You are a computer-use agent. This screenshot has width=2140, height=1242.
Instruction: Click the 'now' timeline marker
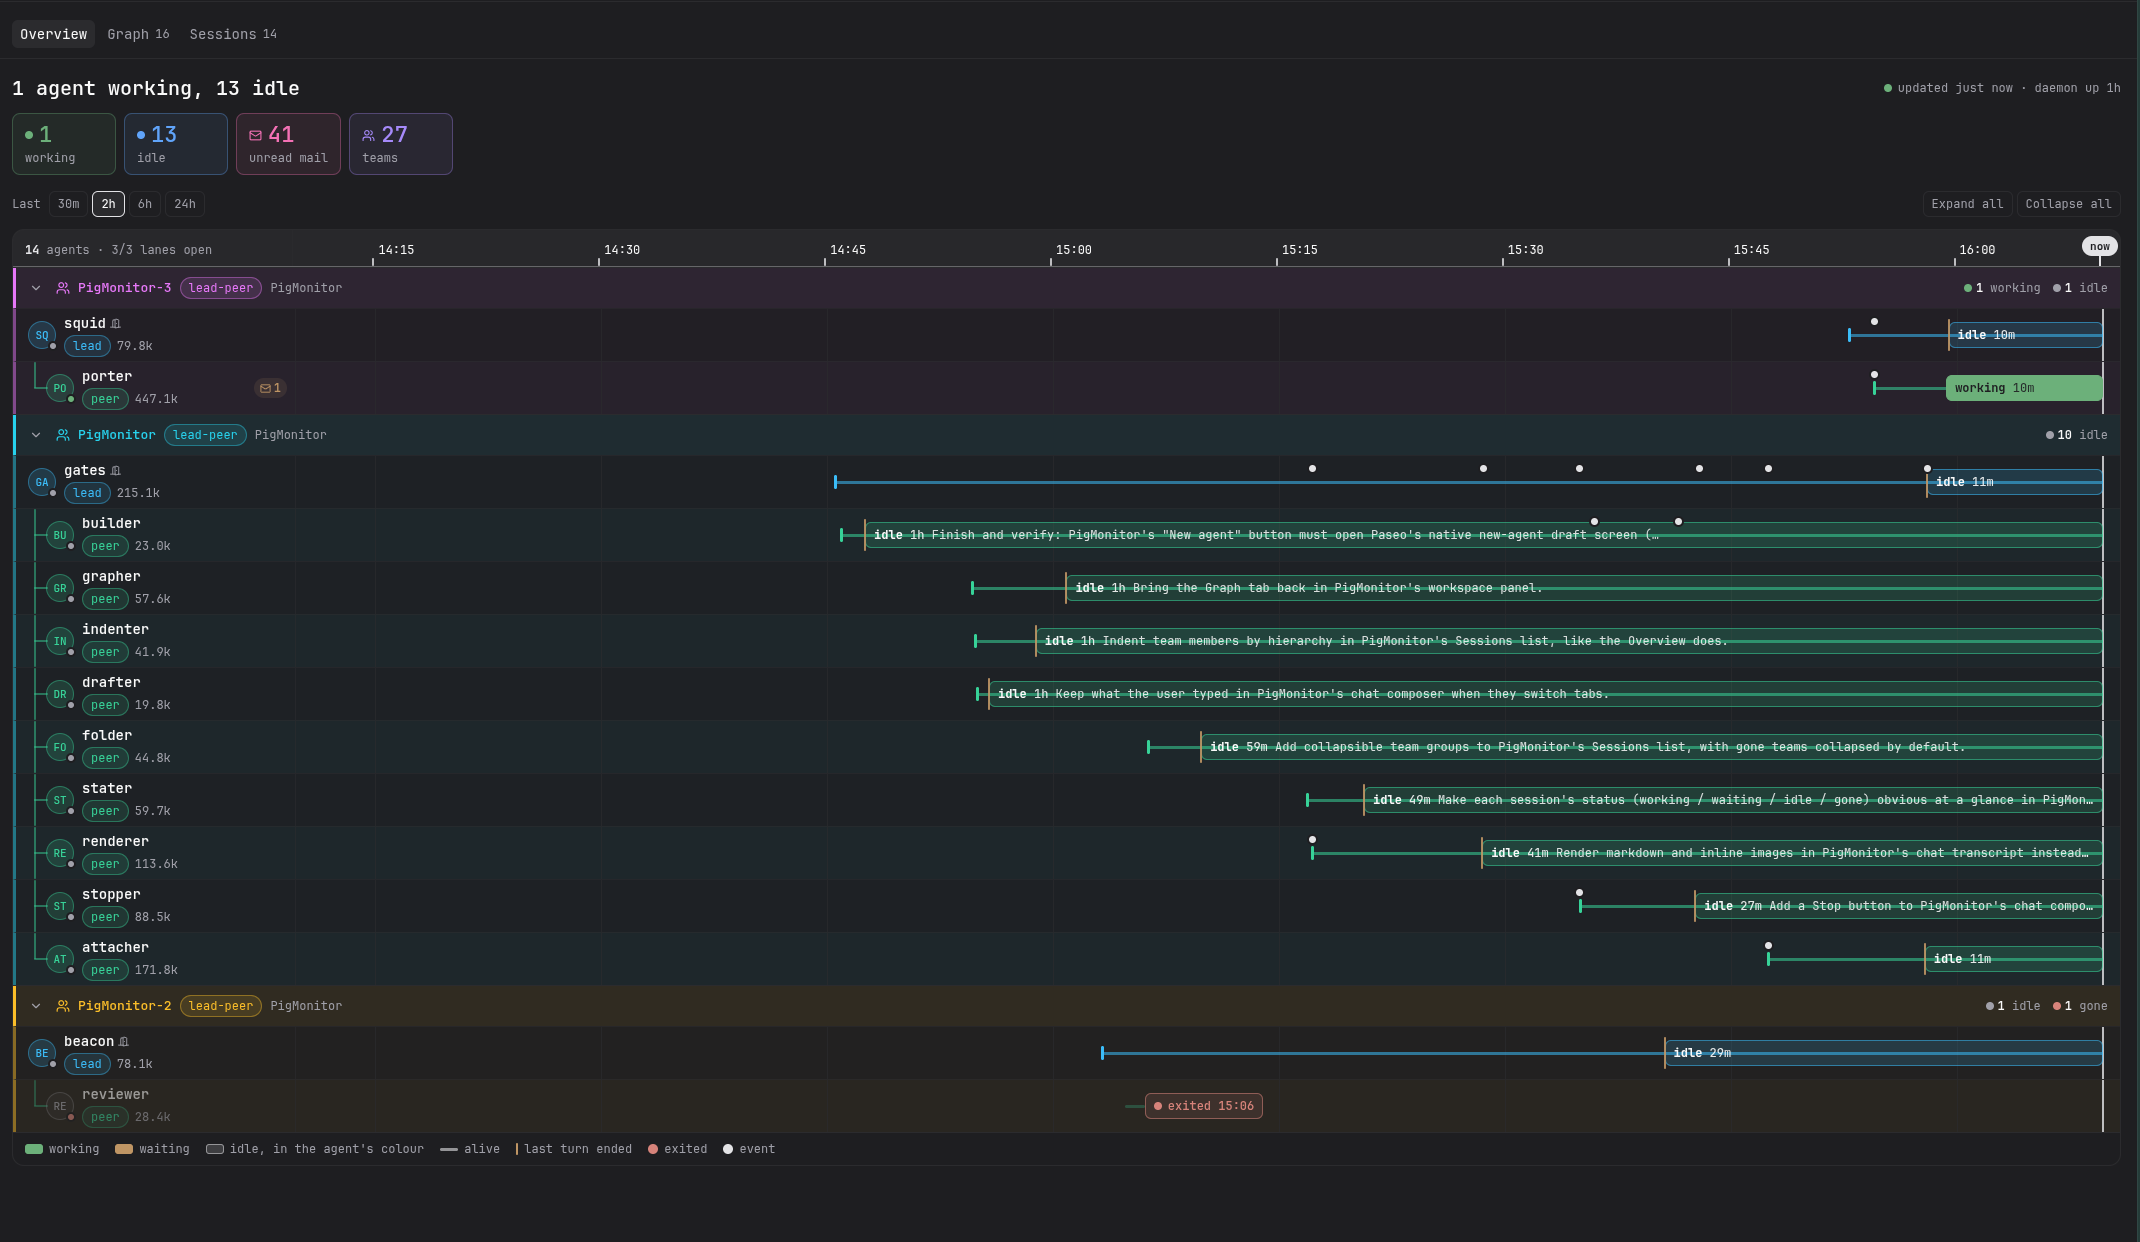[2100, 246]
